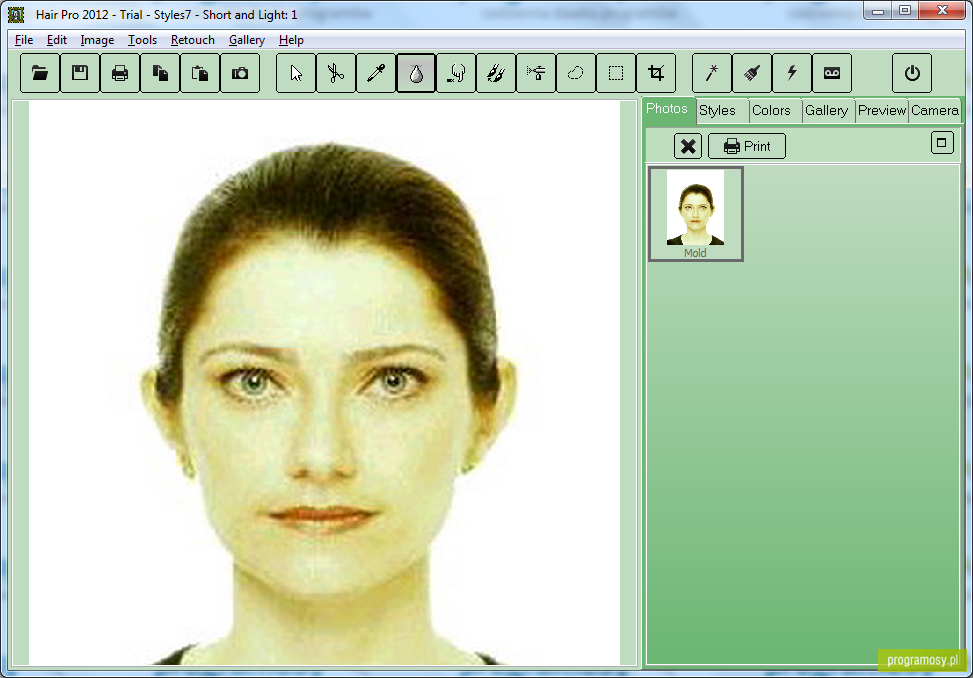Click the printer icon in the toolbar
The height and width of the screenshot is (678, 973).
(120, 73)
